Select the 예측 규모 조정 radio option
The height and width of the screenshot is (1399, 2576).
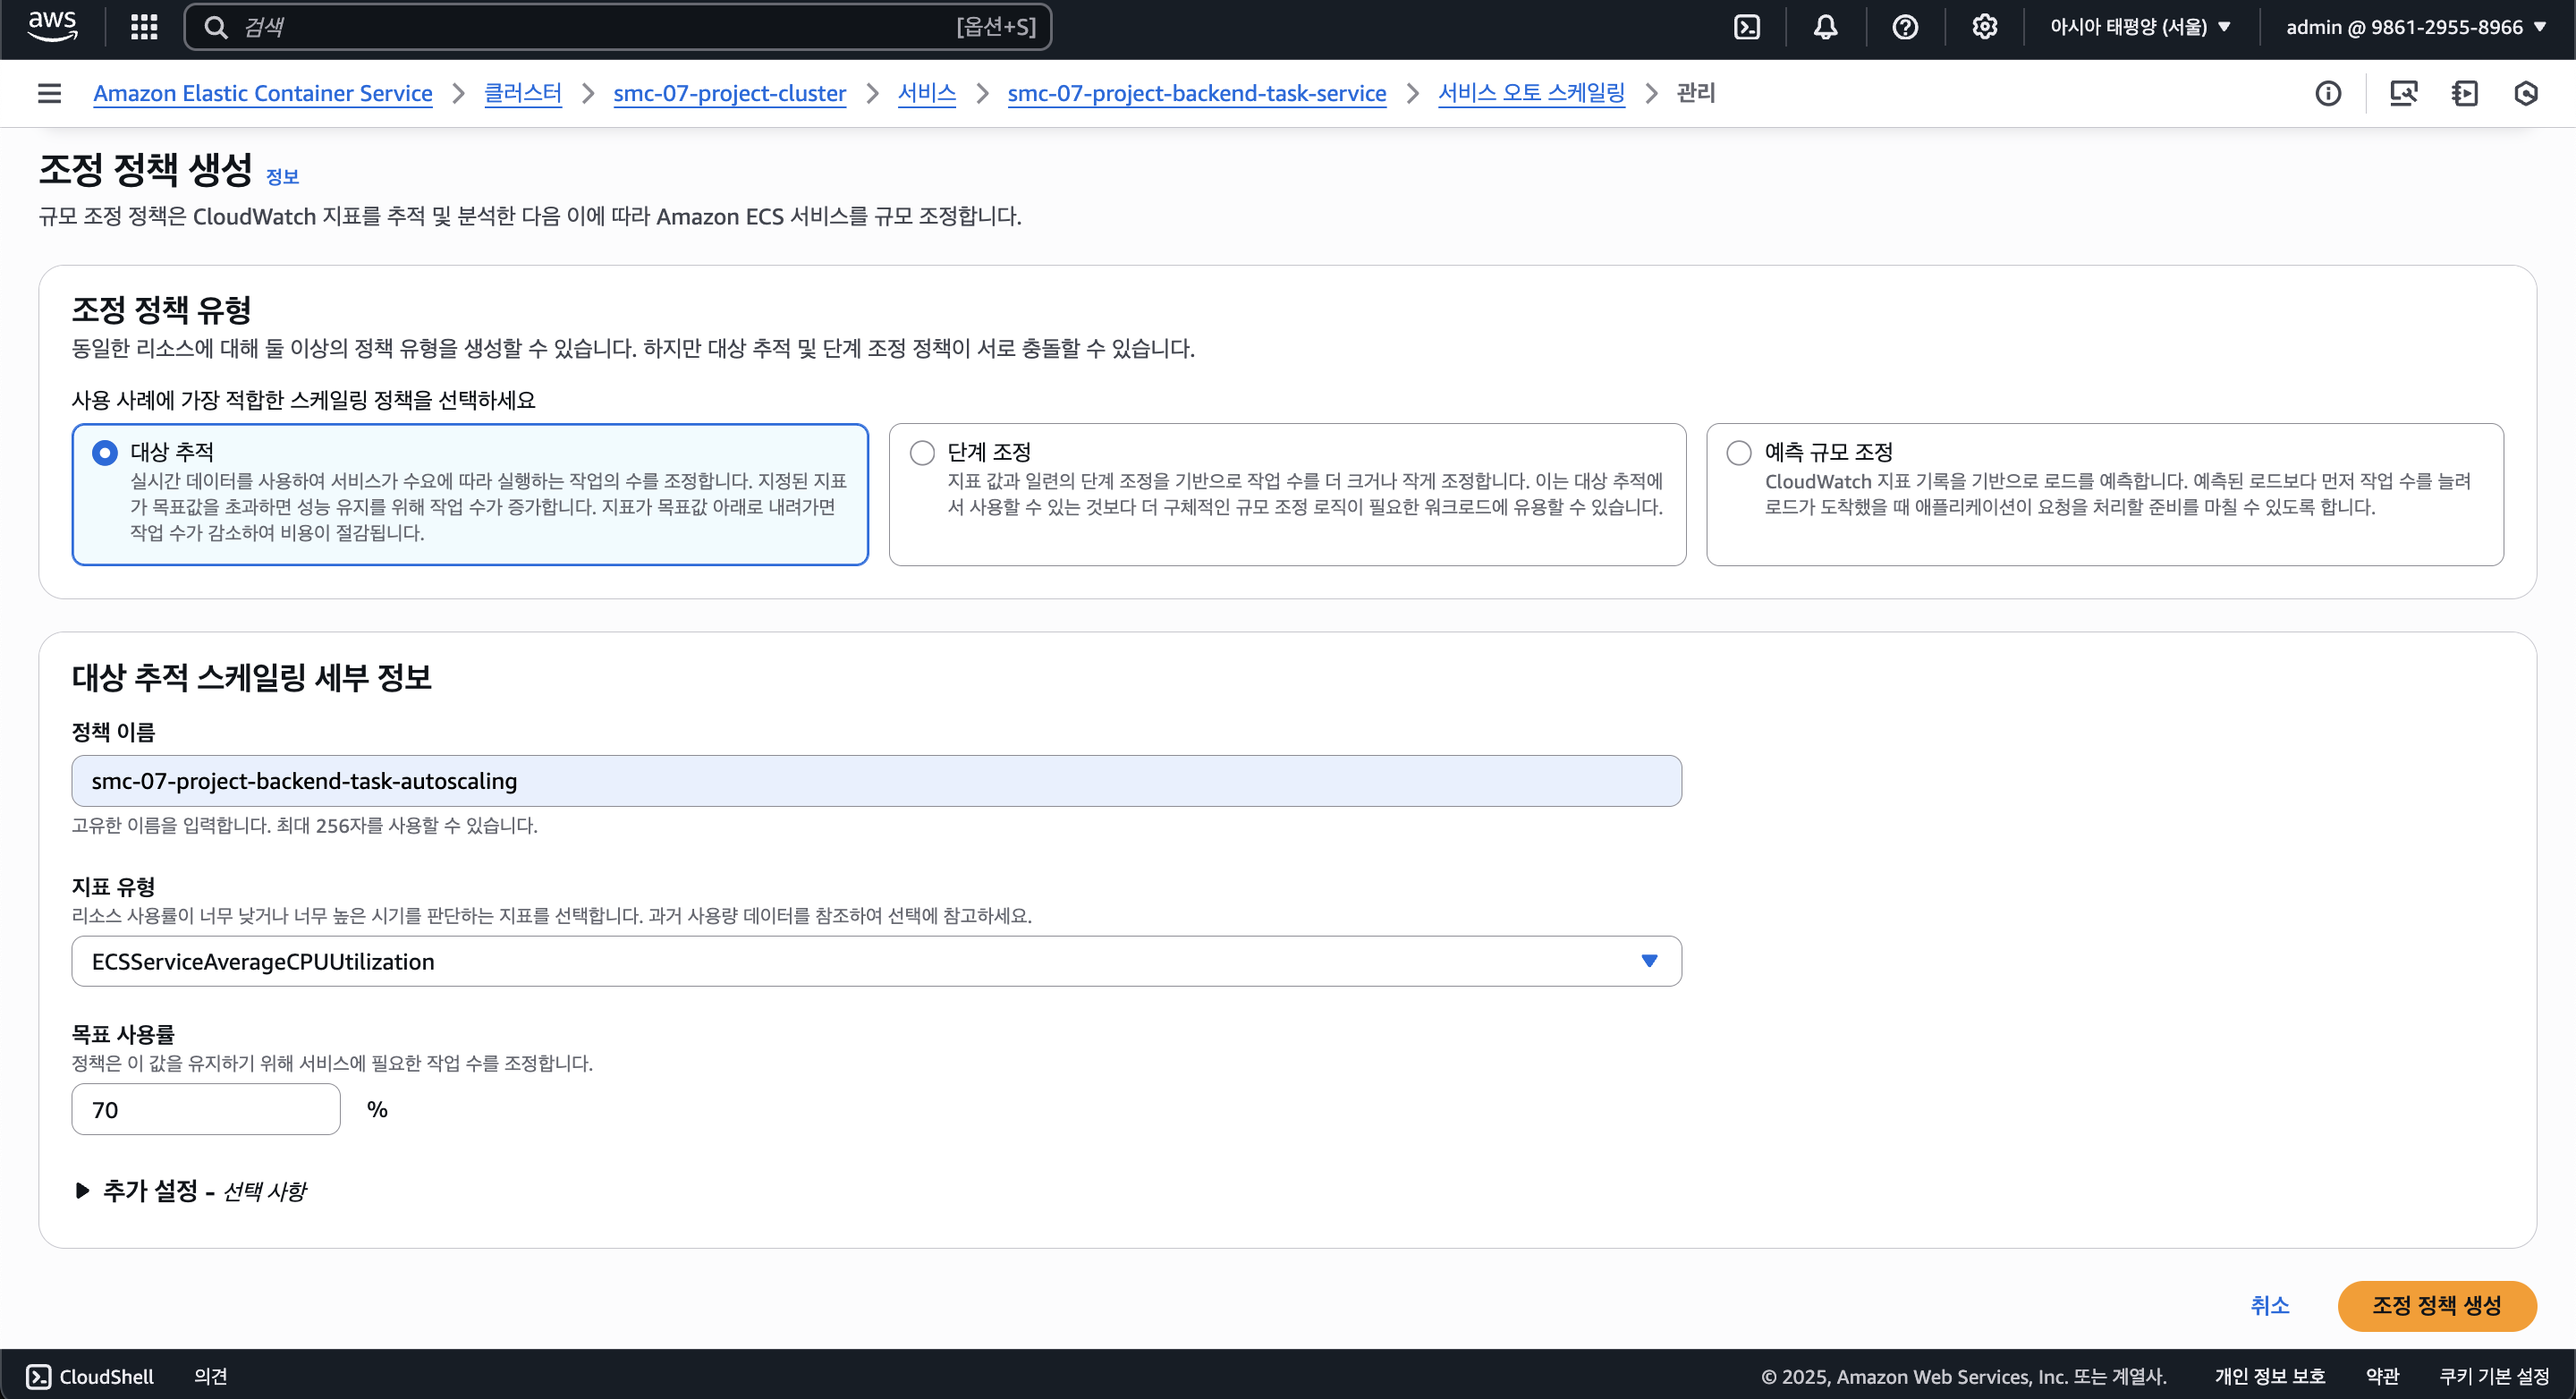tap(1739, 453)
